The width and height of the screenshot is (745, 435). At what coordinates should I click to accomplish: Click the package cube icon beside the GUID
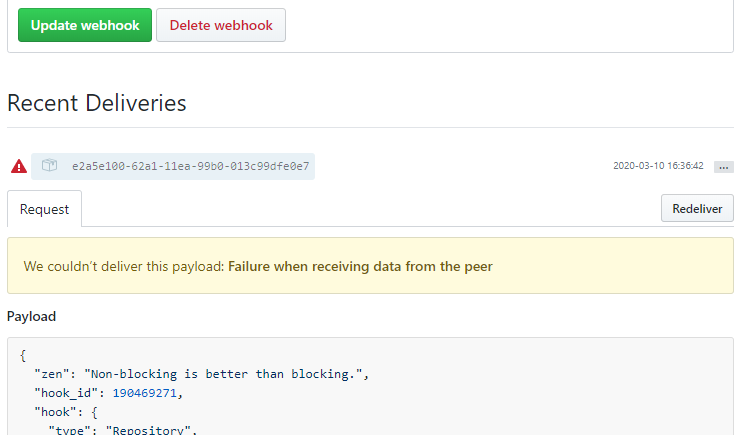pos(49,165)
